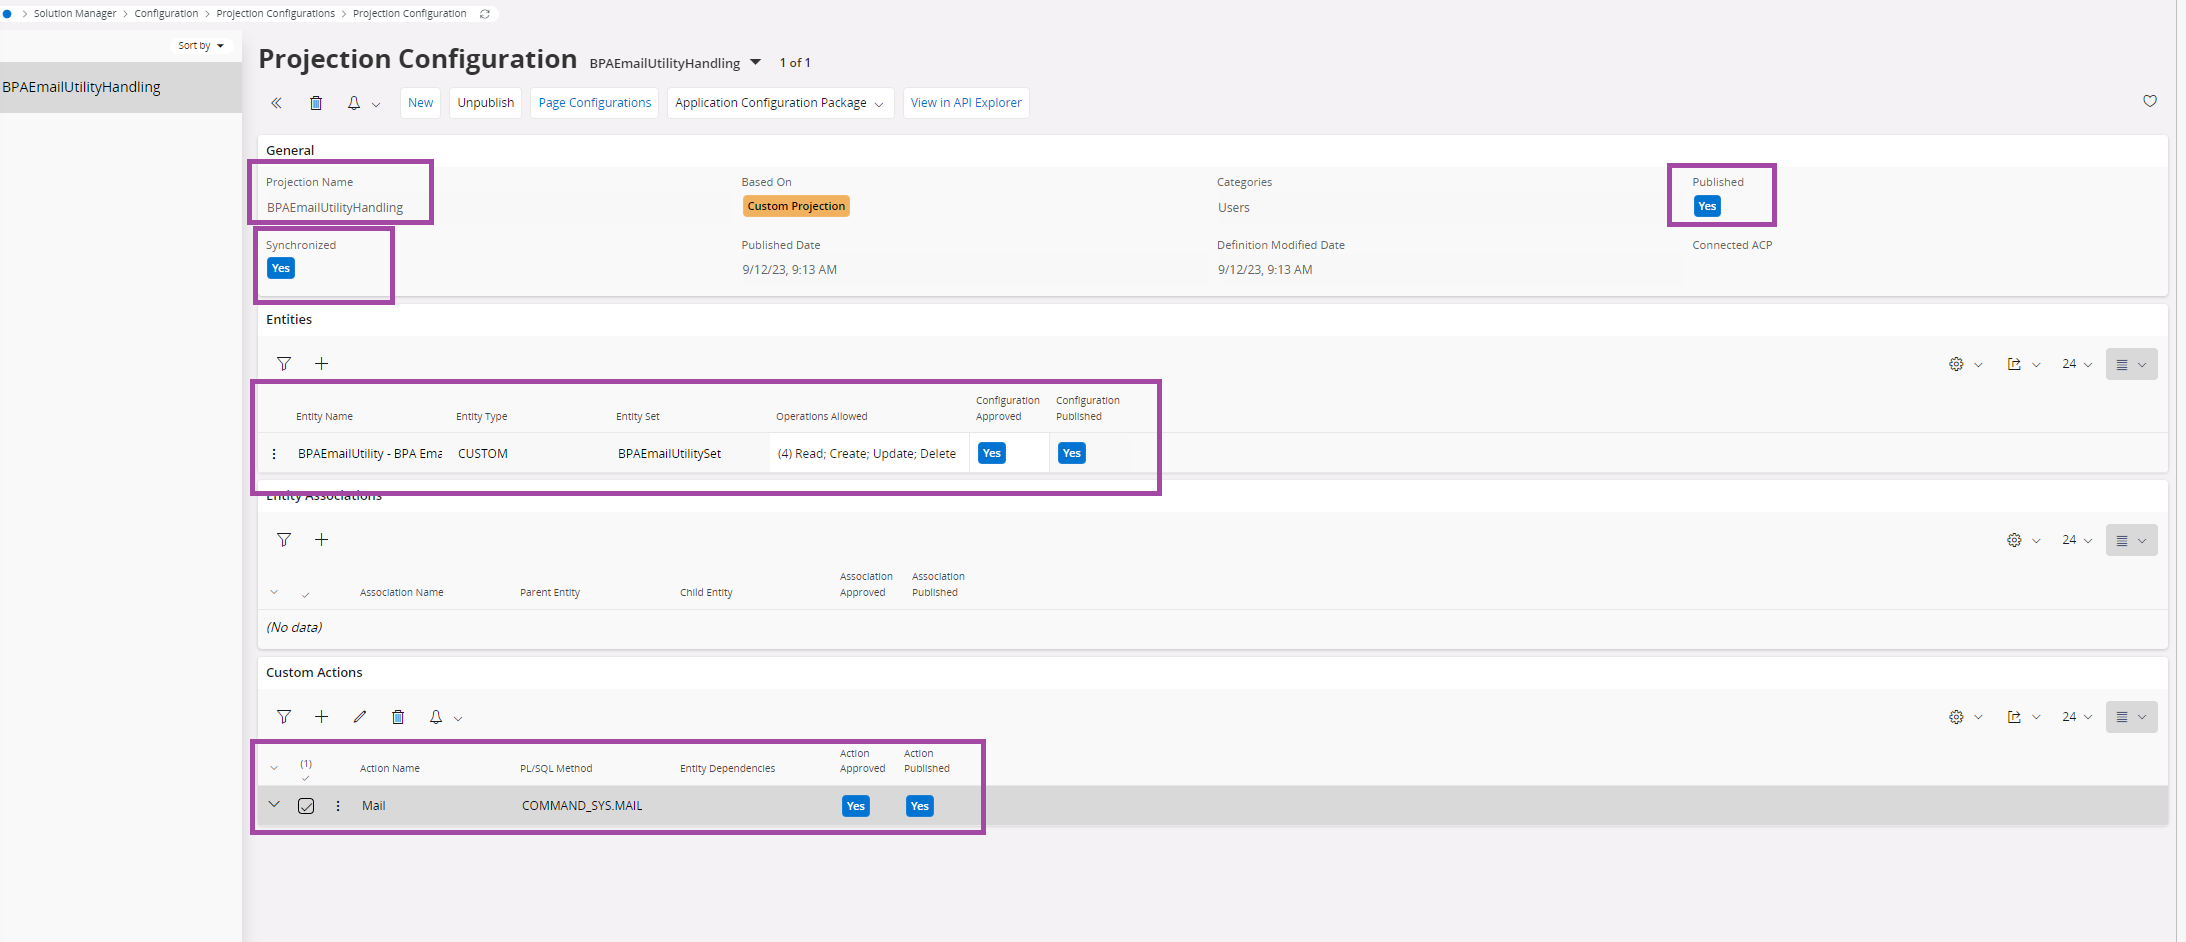This screenshot has height=942, width=2186.
Task: Expand the Mail action row chevron
Action: click(x=274, y=805)
